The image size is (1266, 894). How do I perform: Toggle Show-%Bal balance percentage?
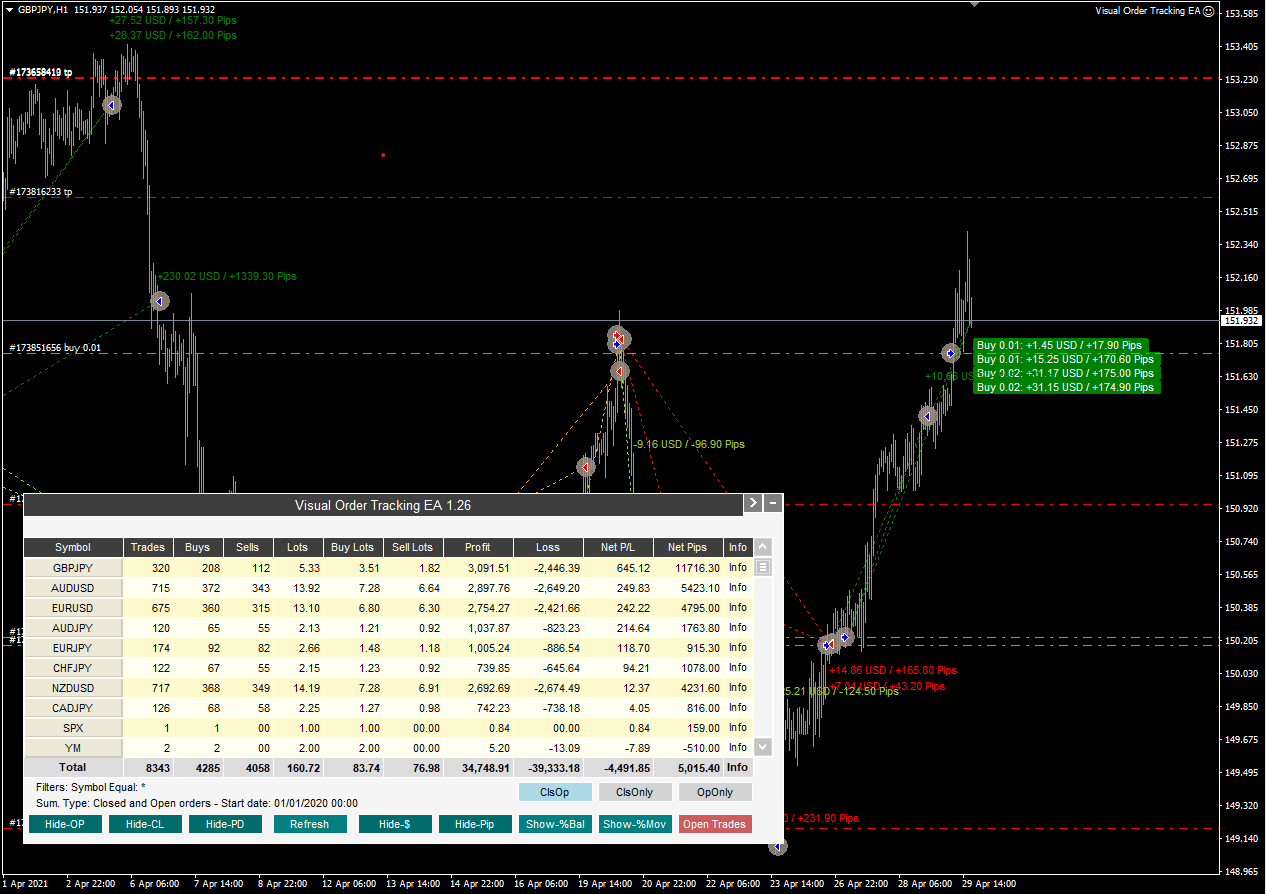[555, 824]
